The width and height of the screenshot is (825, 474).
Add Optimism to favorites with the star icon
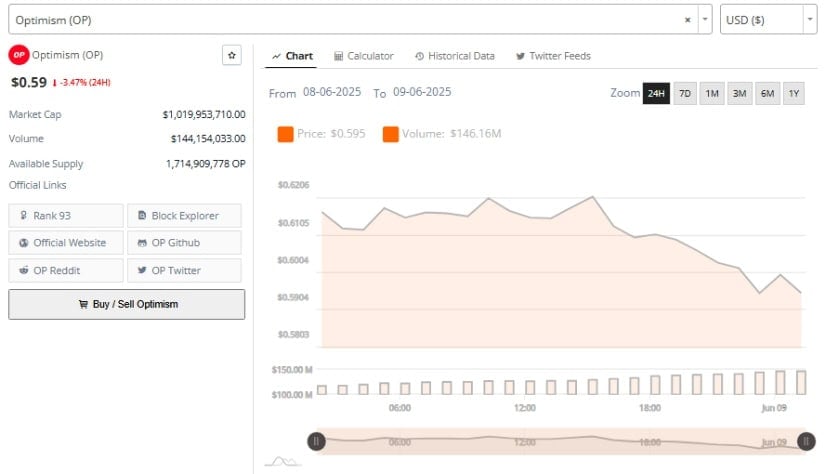(x=232, y=55)
